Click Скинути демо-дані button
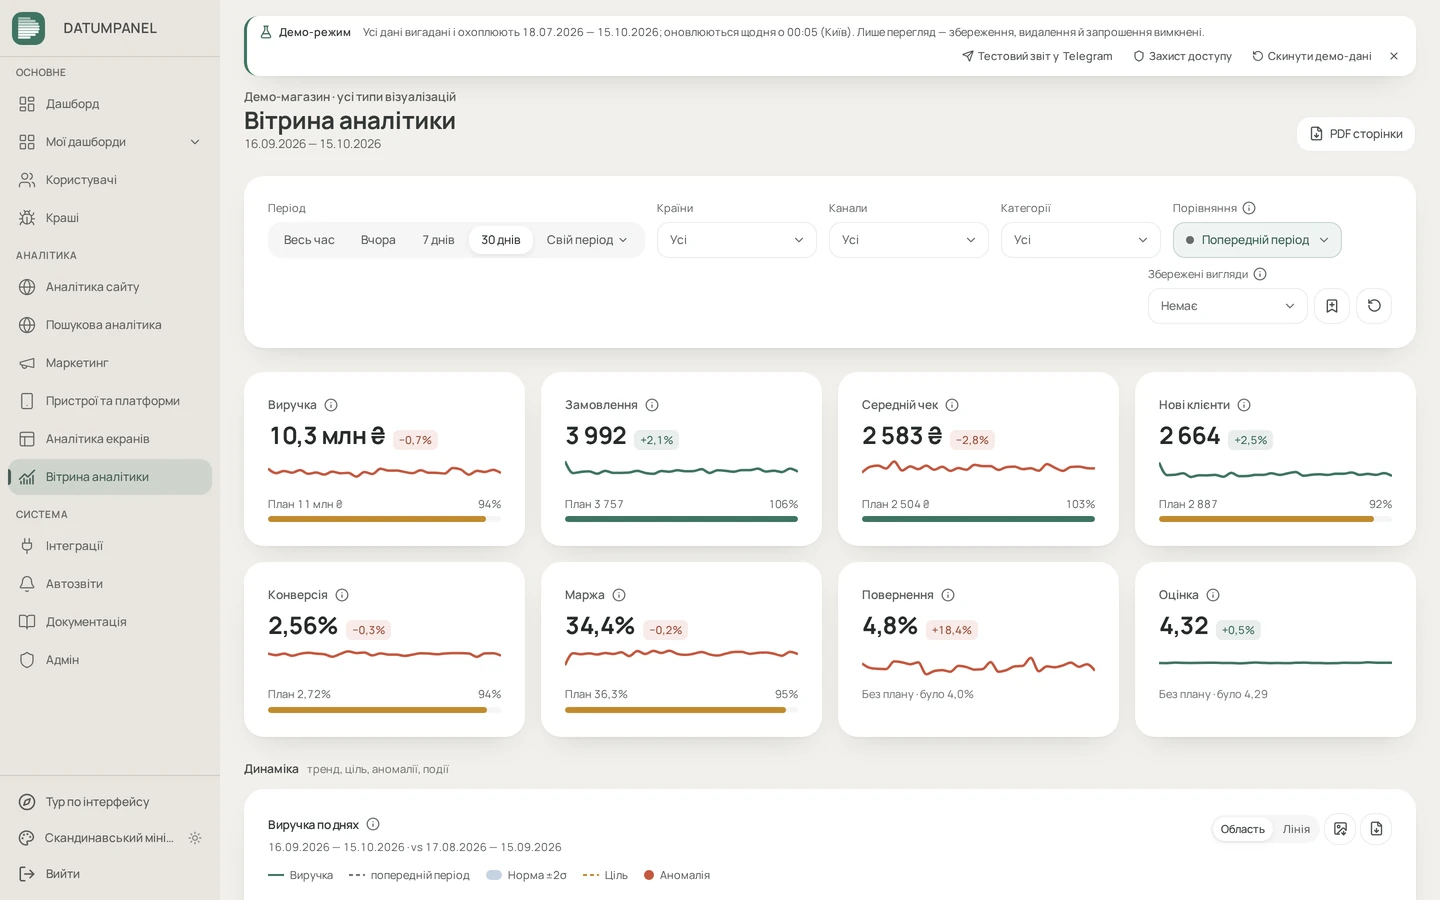 click(1311, 56)
